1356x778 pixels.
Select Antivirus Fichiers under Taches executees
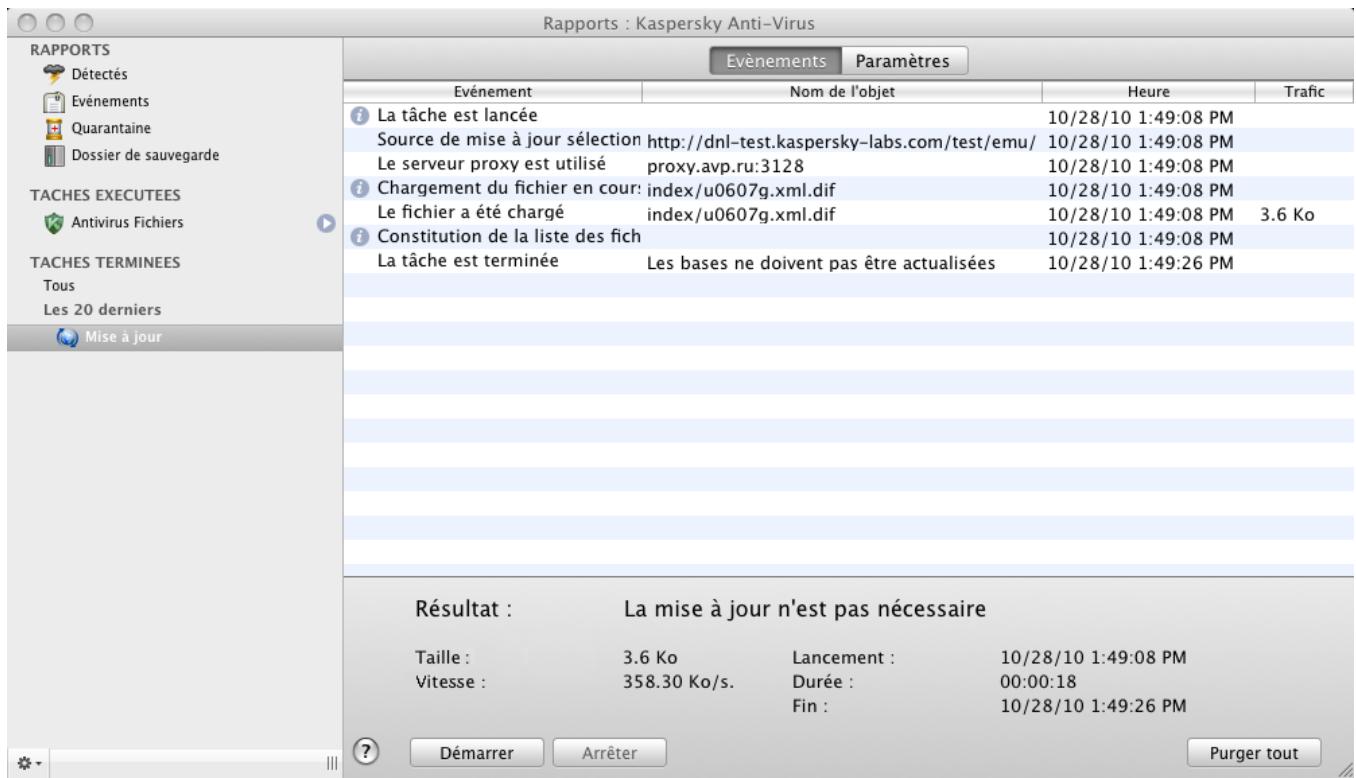click(126, 223)
